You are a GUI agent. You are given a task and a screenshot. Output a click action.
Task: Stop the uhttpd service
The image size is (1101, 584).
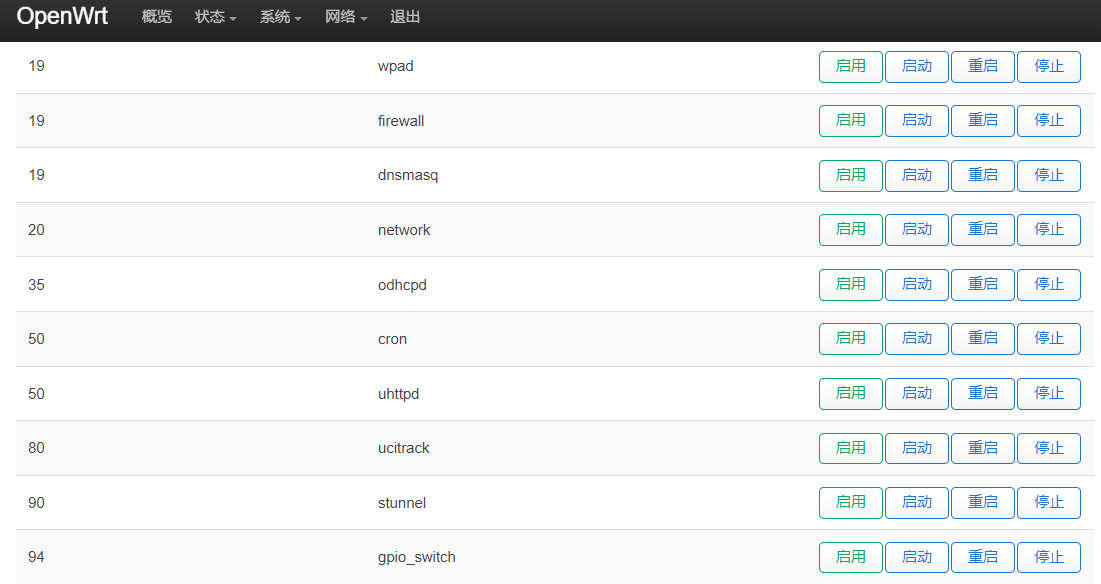tap(1048, 394)
